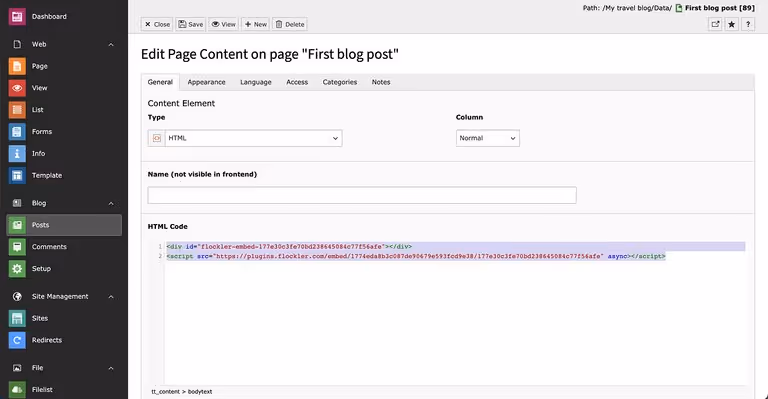Click the Filelist label in sidebar
The height and width of the screenshot is (399, 768).
tap(42, 390)
